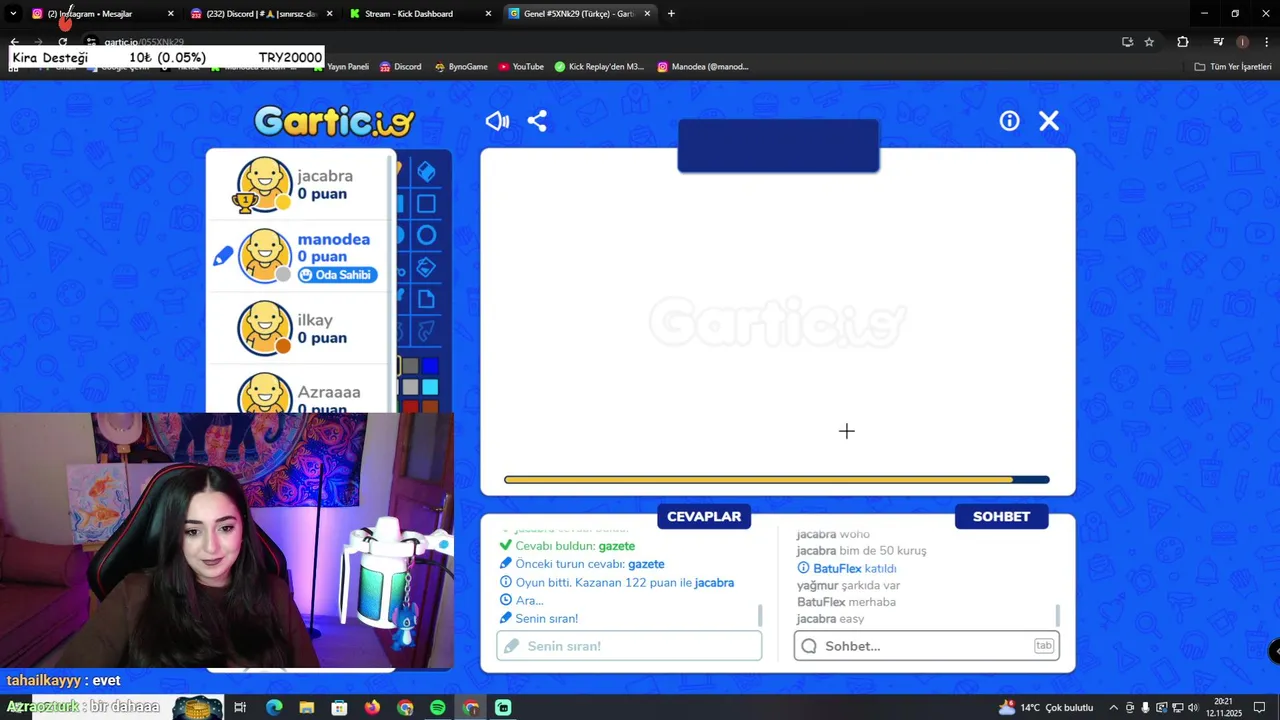
Task: Pick the brown-orange color swatch
Action: click(x=430, y=406)
